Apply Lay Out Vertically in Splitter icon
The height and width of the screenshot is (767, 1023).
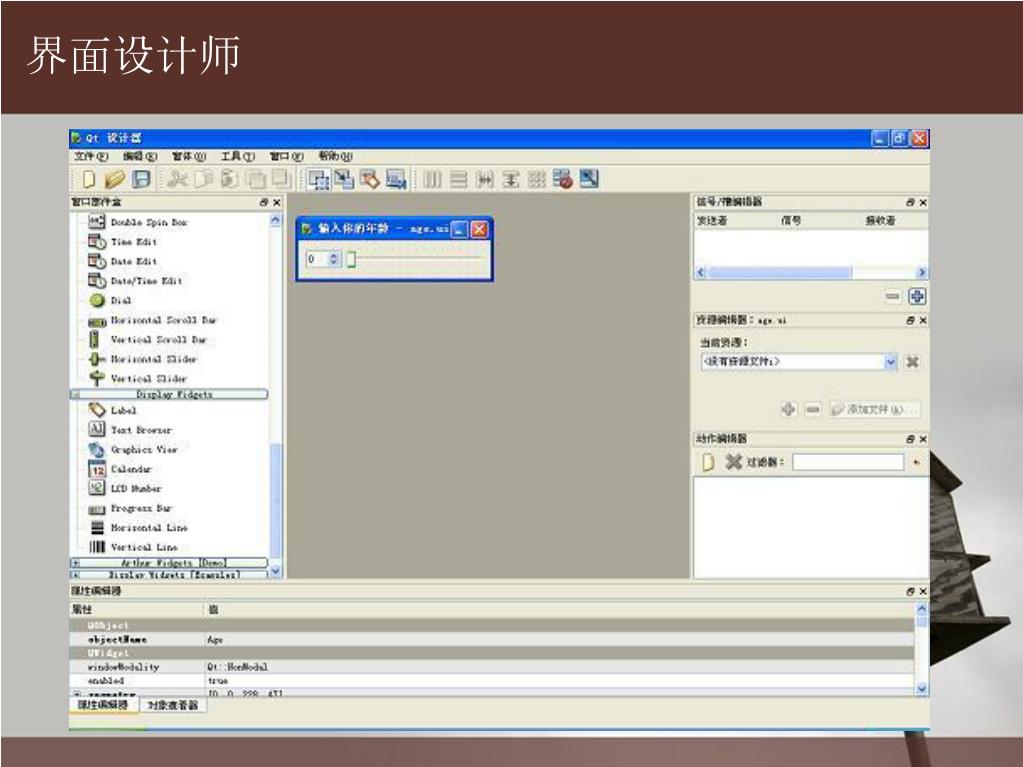click(x=510, y=179)
